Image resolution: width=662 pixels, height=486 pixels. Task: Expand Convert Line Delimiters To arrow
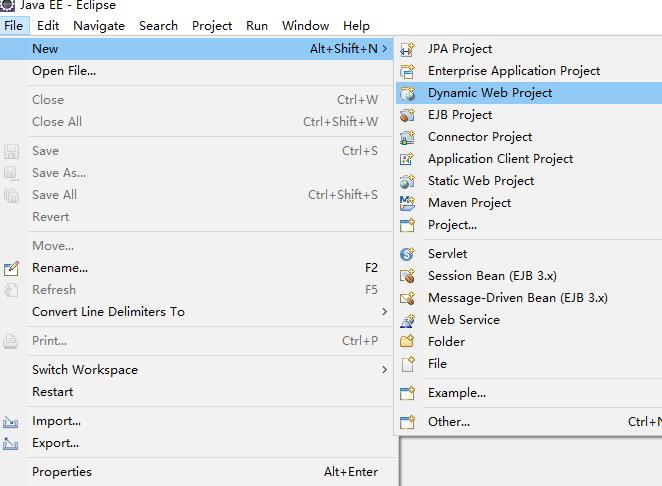[x=384, y=312]
